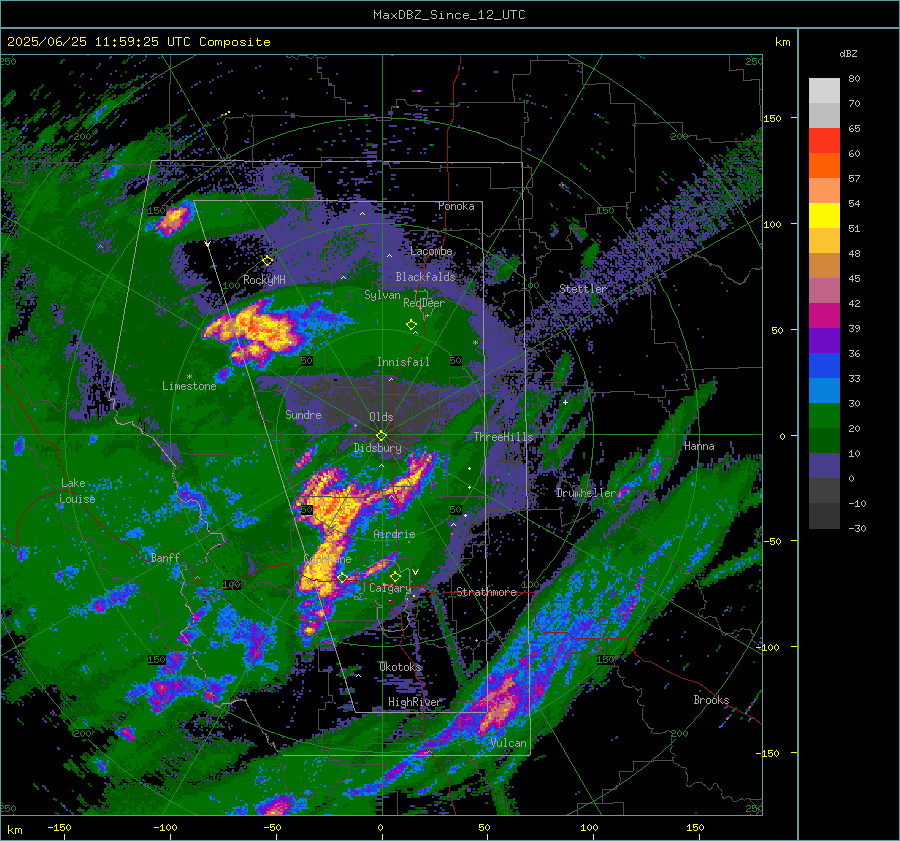Click the Innisfail town label
The image size is (900, 841).
pyautogui.click(x=403, y=362)
